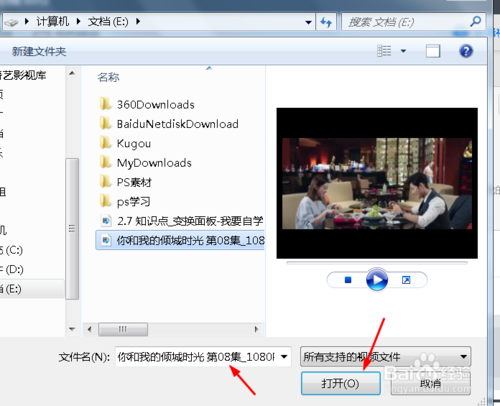Click the 360Downloads folder icon
Screen dimensions: 500x406
[105, 104]
